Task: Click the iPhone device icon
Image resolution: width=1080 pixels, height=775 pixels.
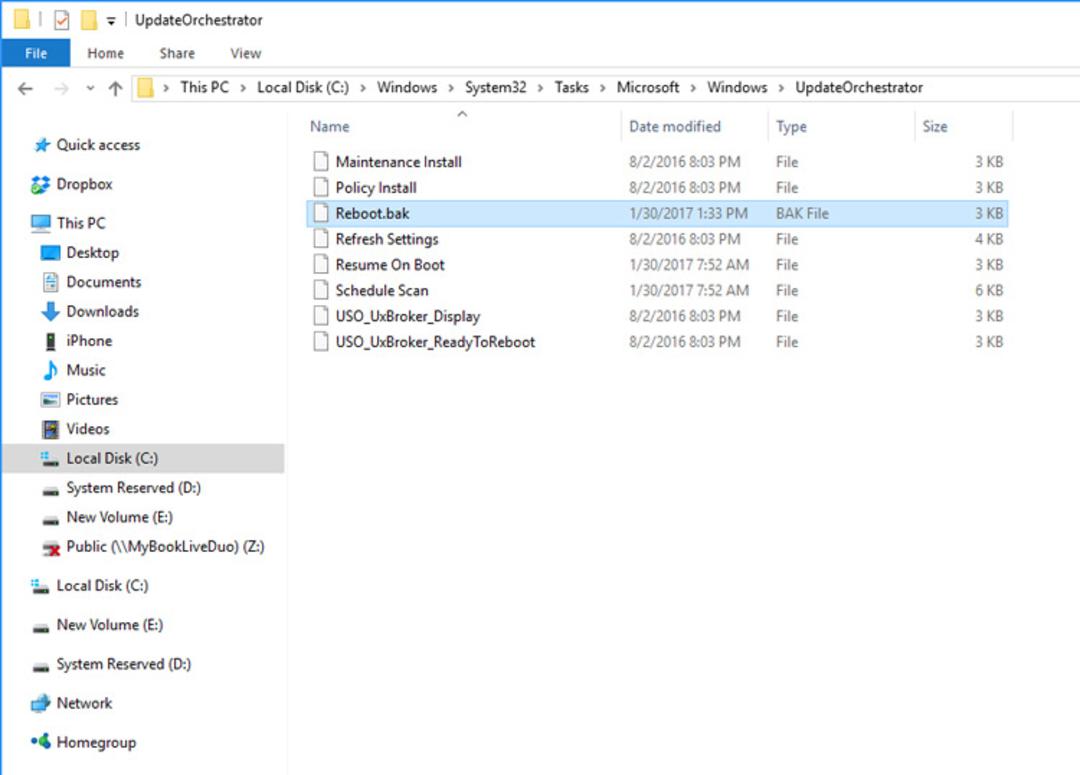Action: point(50,341)
